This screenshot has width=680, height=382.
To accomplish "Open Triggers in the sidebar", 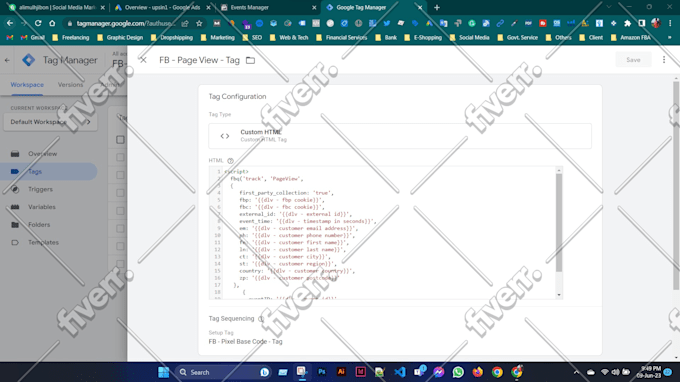I will (40, 189).
